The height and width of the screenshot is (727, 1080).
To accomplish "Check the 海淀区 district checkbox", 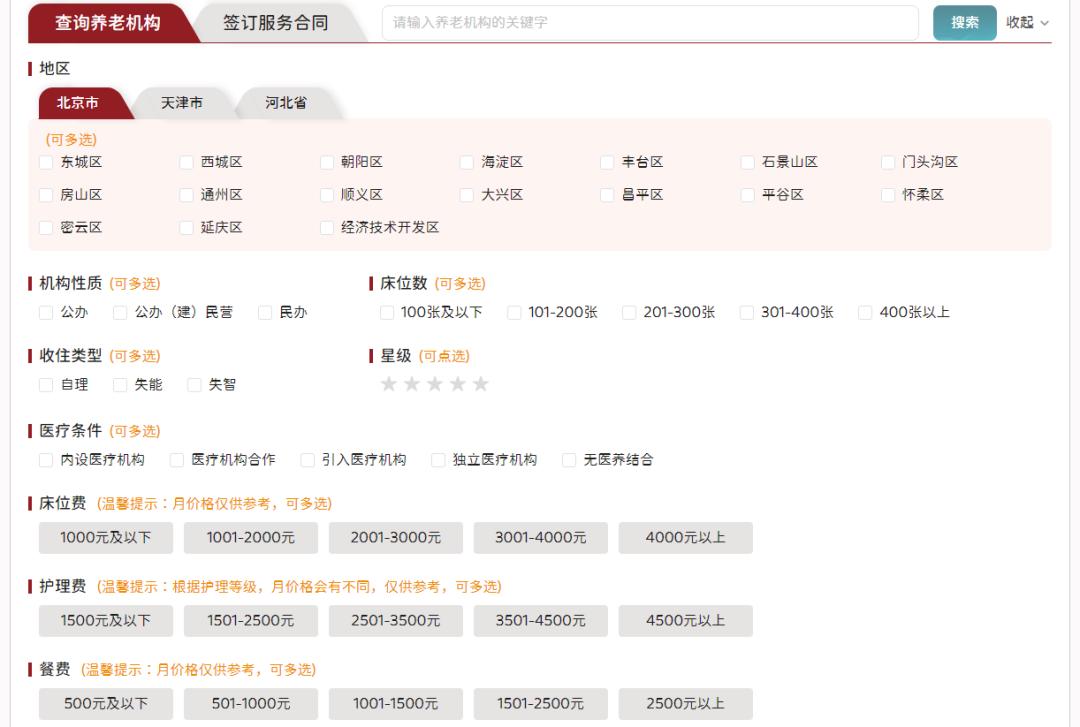I will (x=465, y=160).
